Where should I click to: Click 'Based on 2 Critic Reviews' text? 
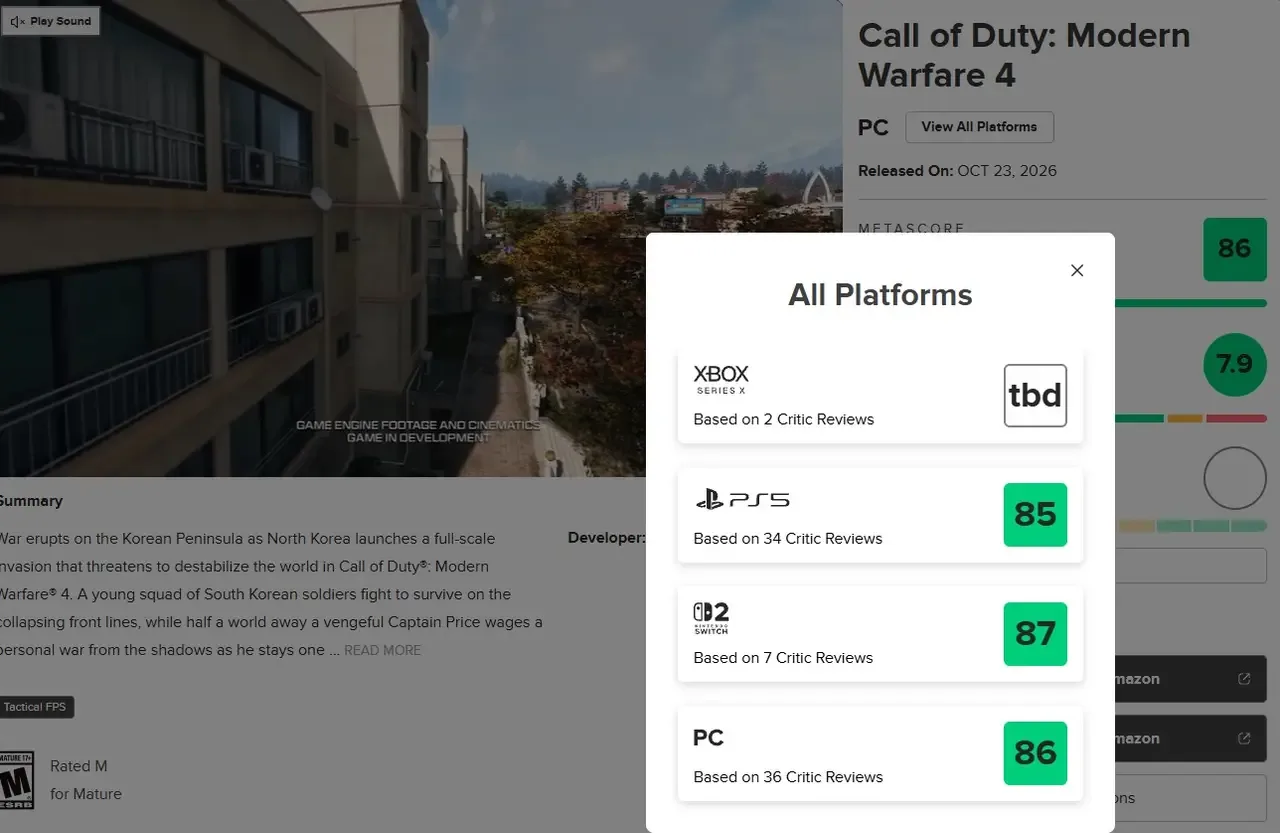coord(783,419)
